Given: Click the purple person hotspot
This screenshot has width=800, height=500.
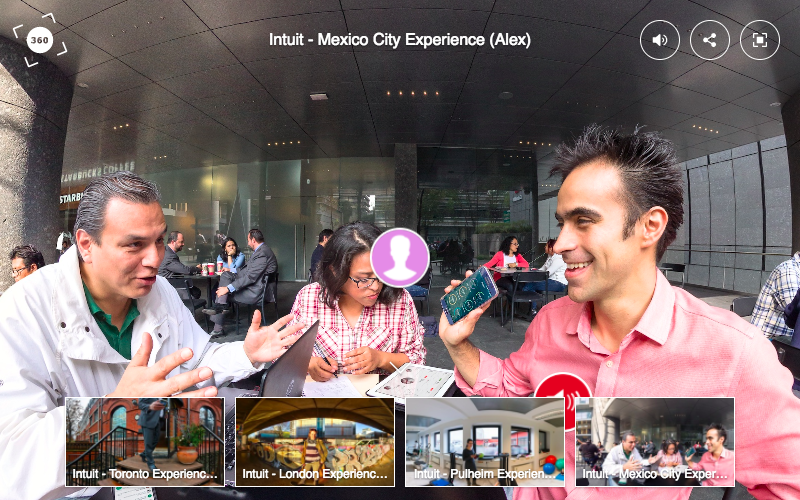Looking at the screenshot, I should 400,258.
